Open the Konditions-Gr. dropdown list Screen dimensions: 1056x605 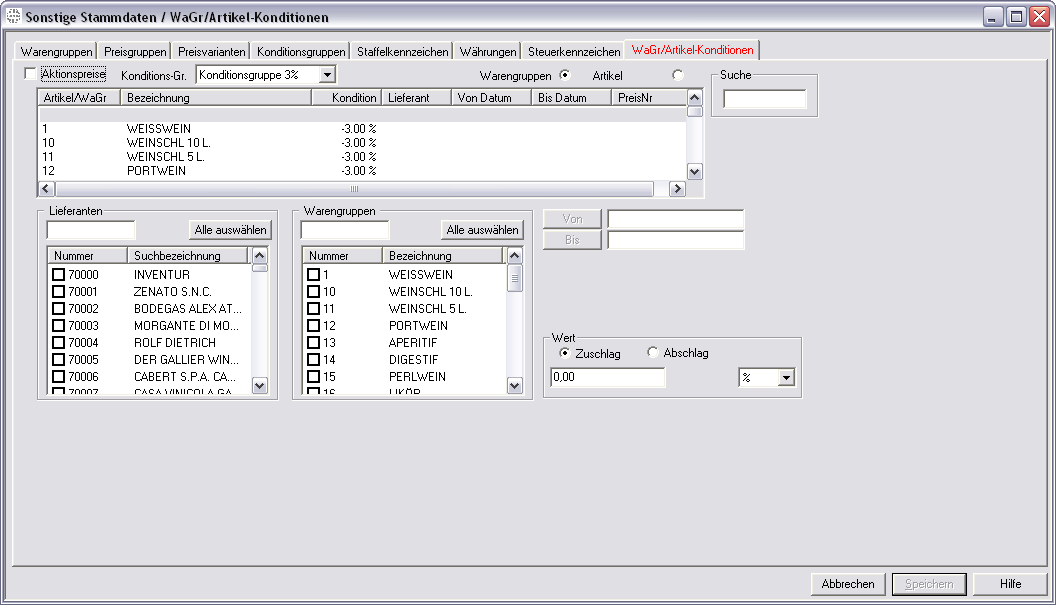coord(326,75)
